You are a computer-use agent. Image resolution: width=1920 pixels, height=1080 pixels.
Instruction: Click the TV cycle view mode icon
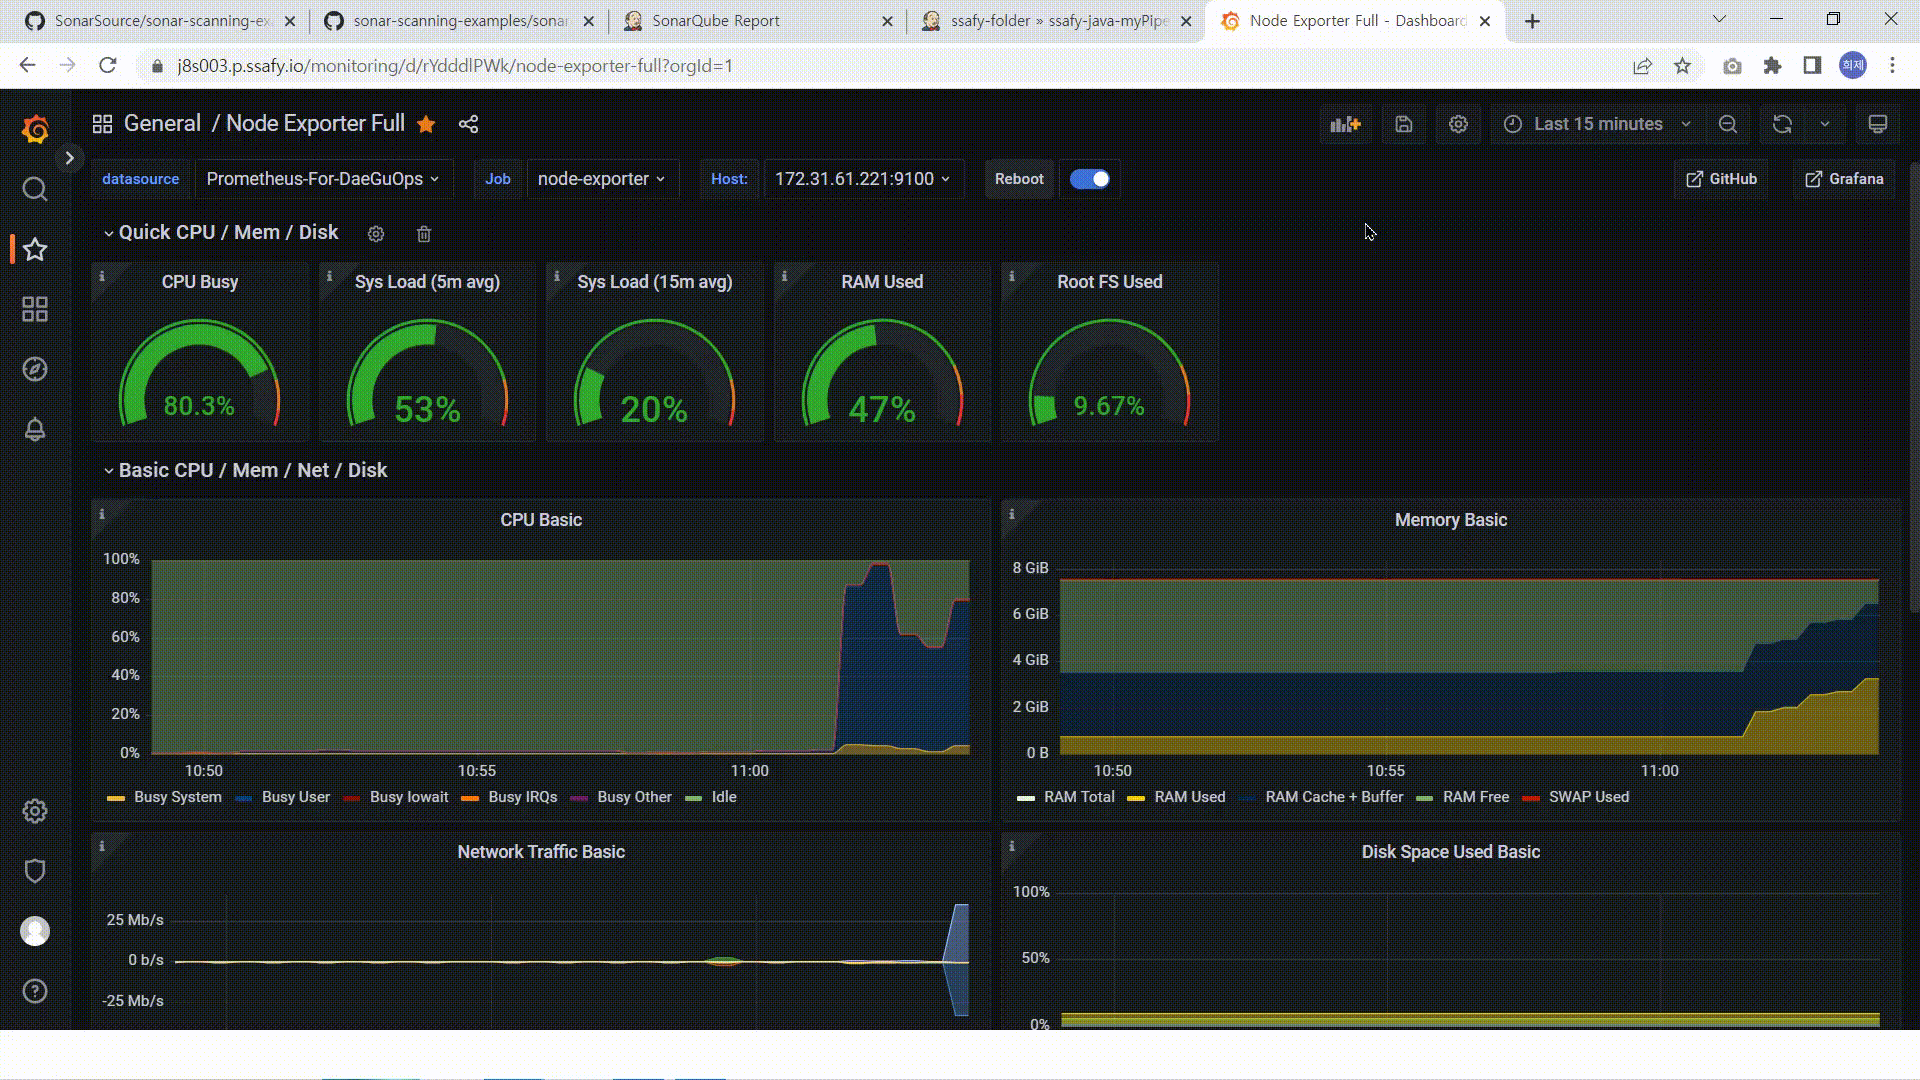[x=1877, y=124]
